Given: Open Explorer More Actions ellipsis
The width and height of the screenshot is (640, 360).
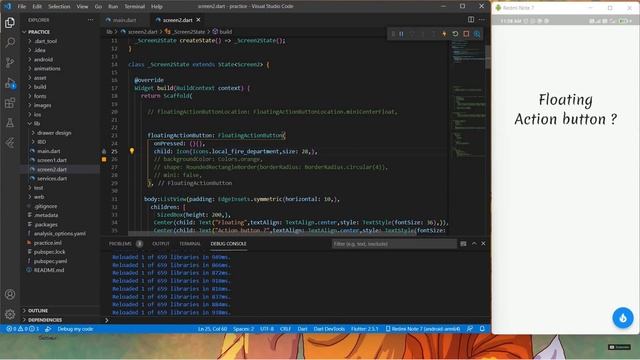Looking at the screenshot, I should (x=90, y=20).
